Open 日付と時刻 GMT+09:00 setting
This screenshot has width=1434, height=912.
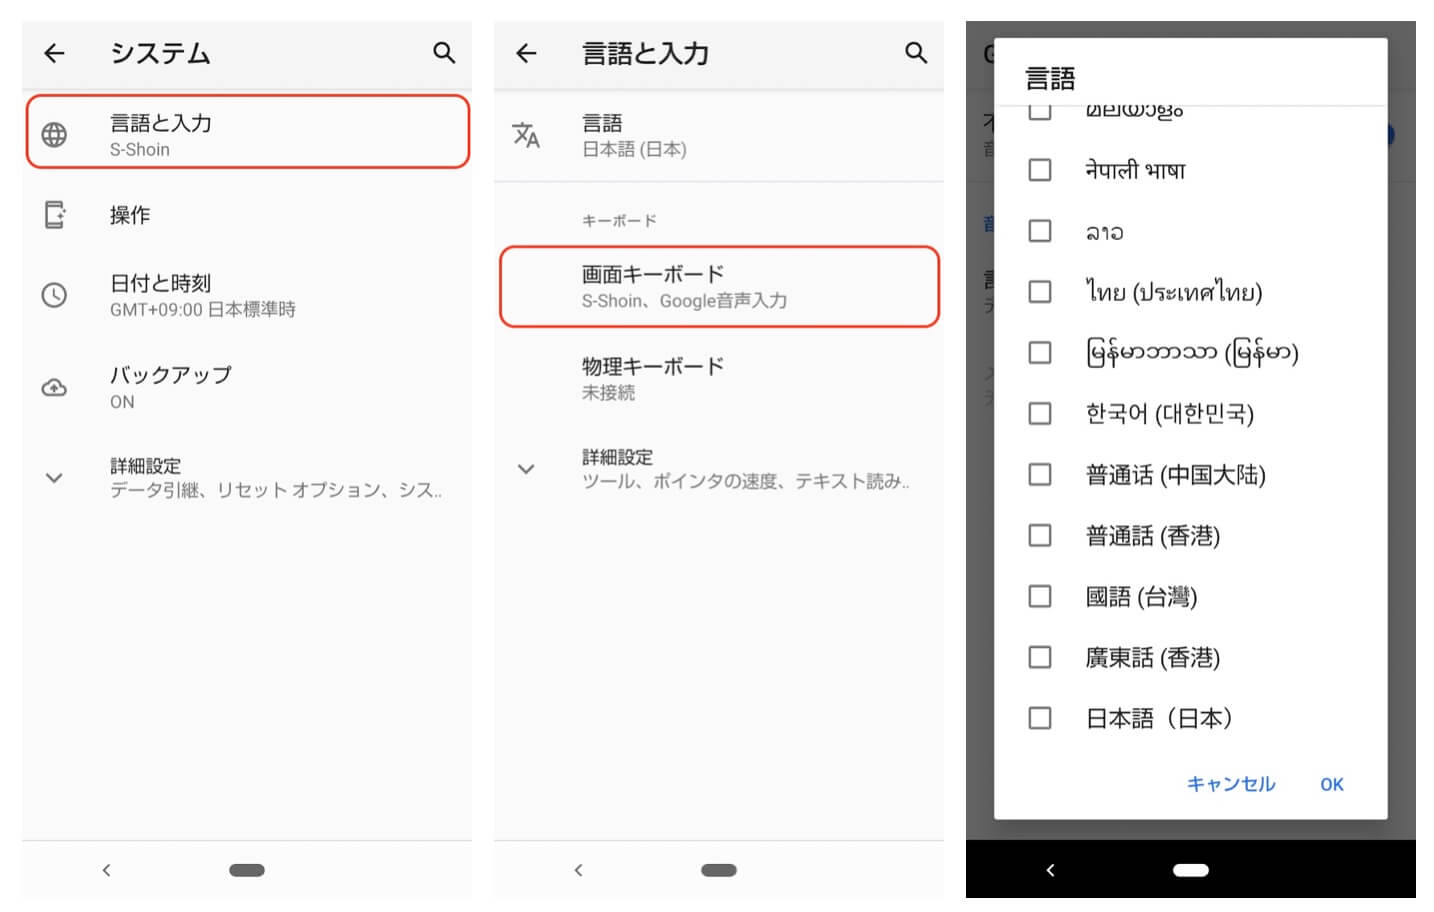pyautogui.click(x=247, y=295)
